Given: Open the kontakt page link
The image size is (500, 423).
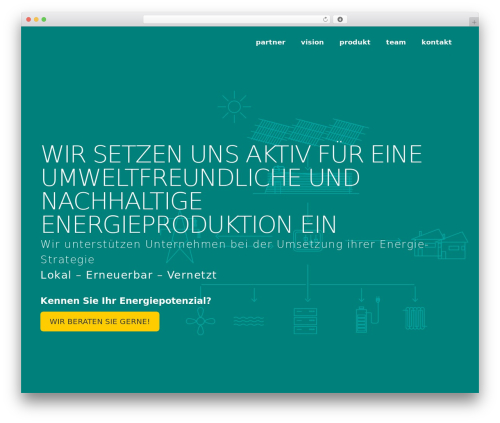Looking at the screenshot, I should click(436, 42).
